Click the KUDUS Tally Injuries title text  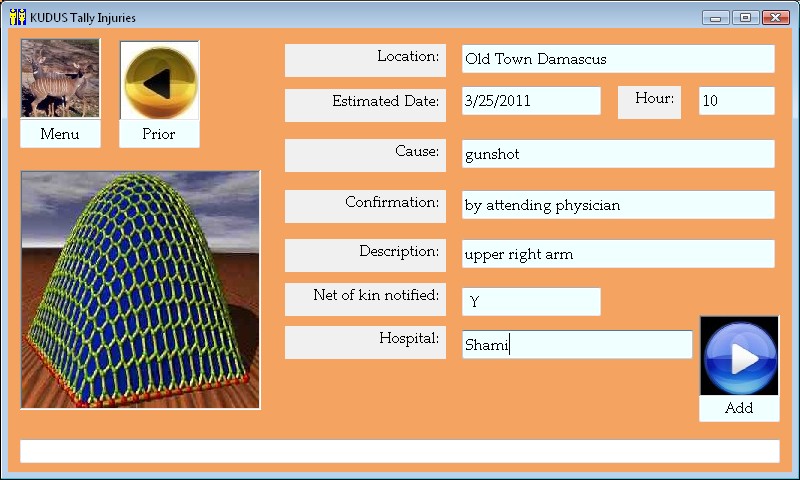83,18
